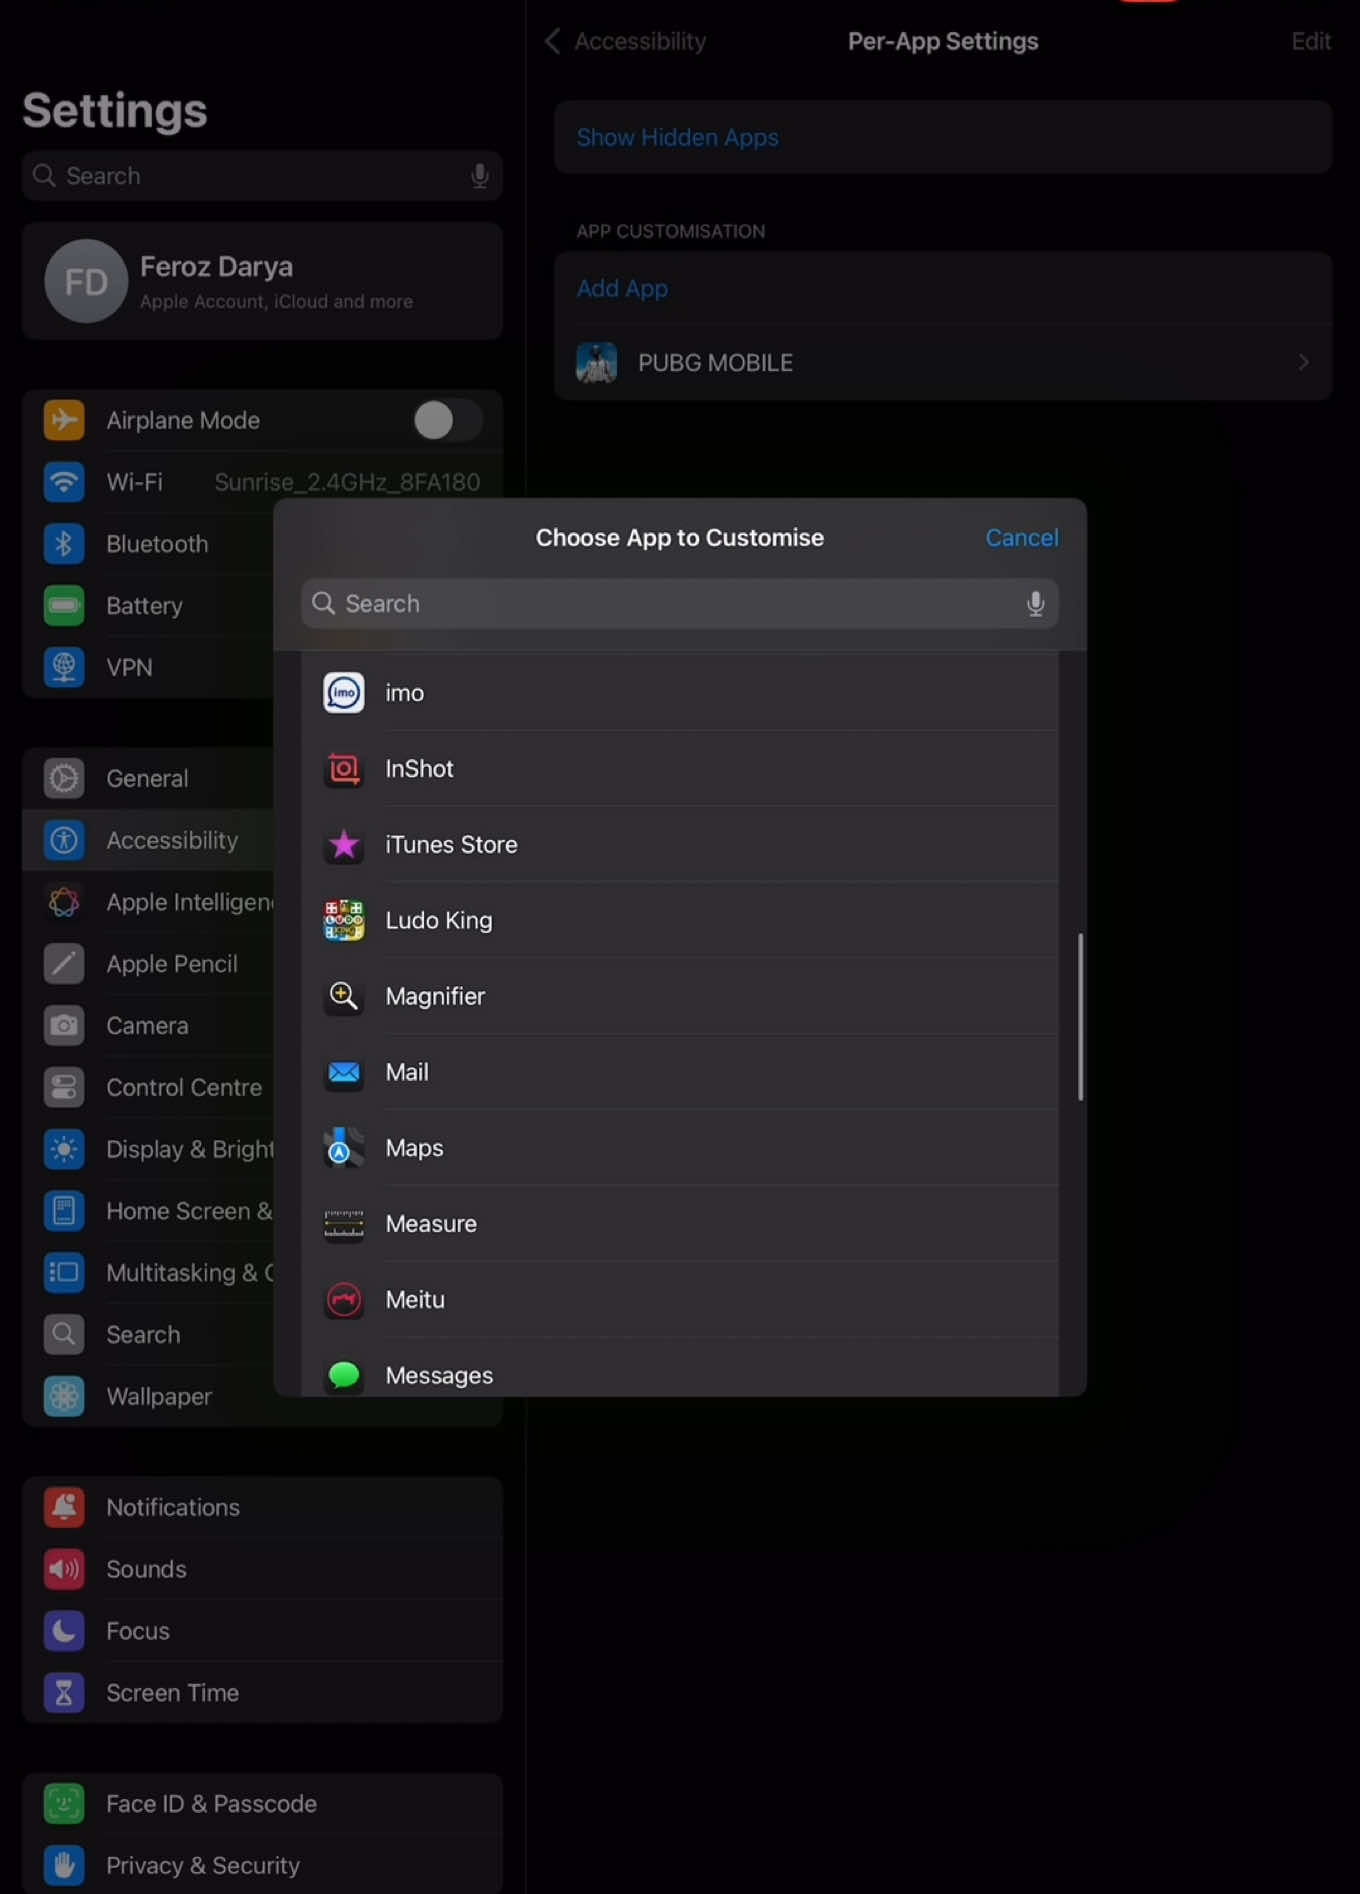The image size is (1360, 1894).
Task: Go back to Accessibility with chevron
Action: tap(552, 41)
